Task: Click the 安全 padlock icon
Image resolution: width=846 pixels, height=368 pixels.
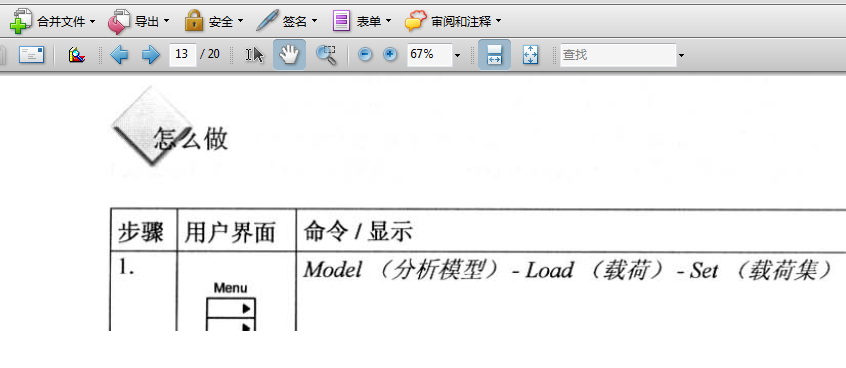Action: (194, 22)
